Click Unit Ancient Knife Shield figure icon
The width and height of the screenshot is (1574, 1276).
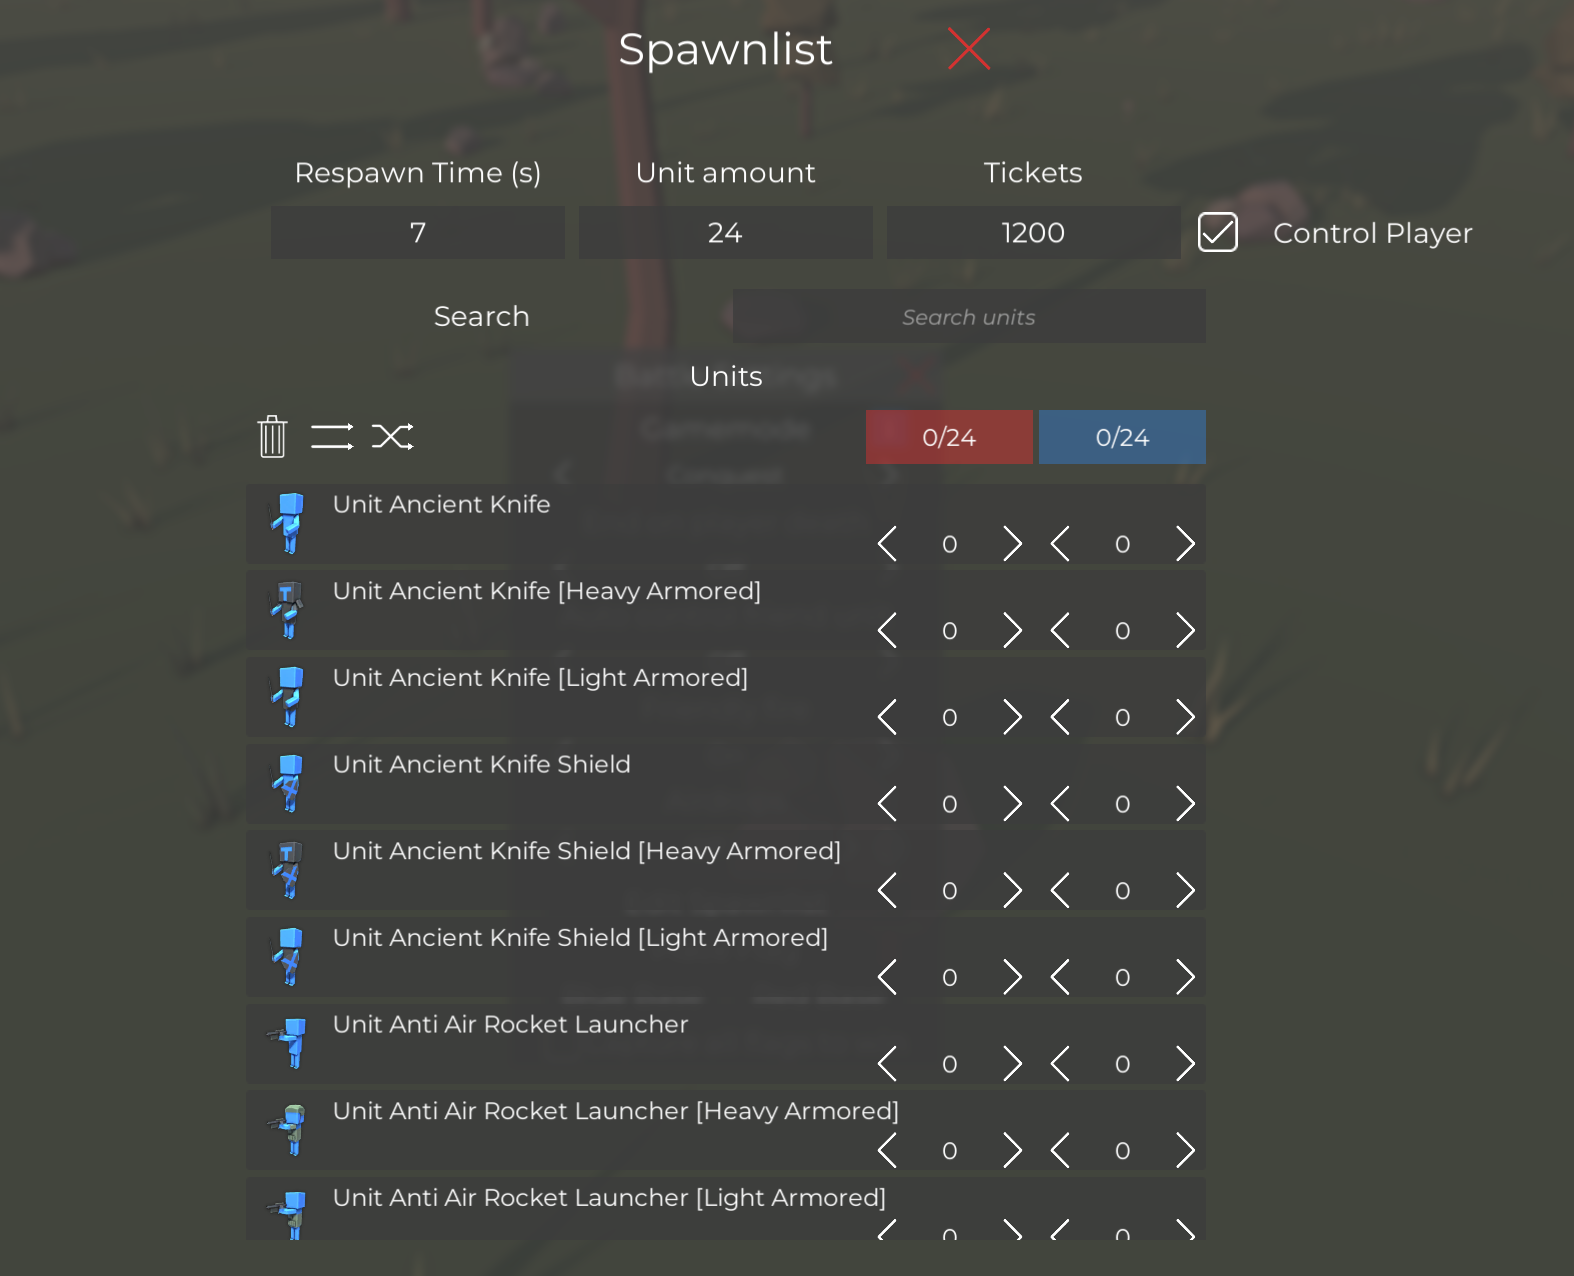[x=289, y=783]
